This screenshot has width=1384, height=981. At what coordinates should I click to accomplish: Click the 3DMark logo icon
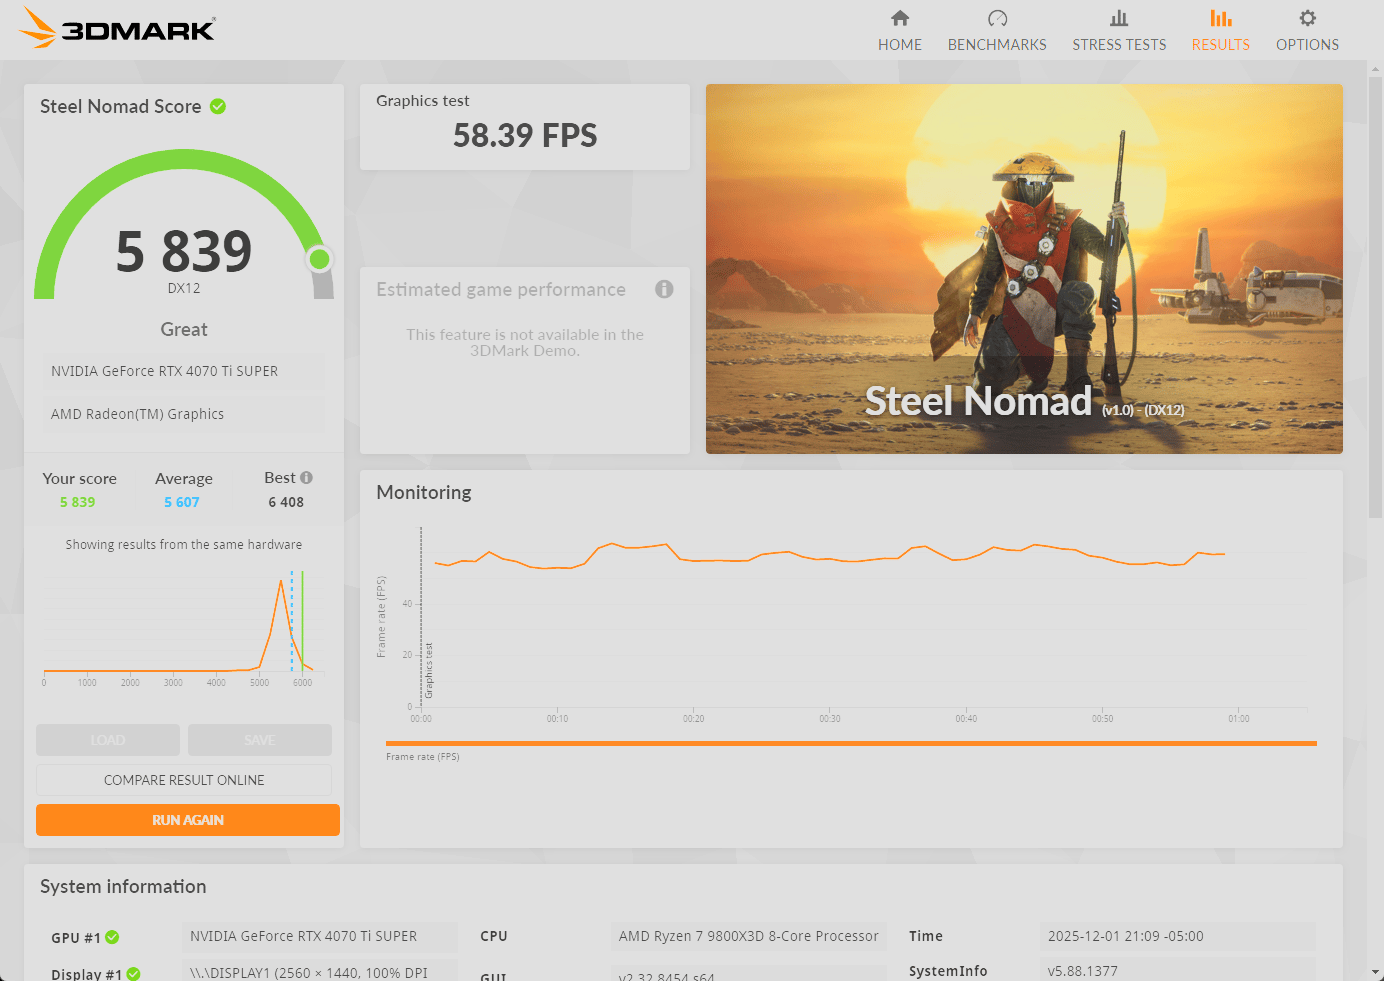point(38,28)
